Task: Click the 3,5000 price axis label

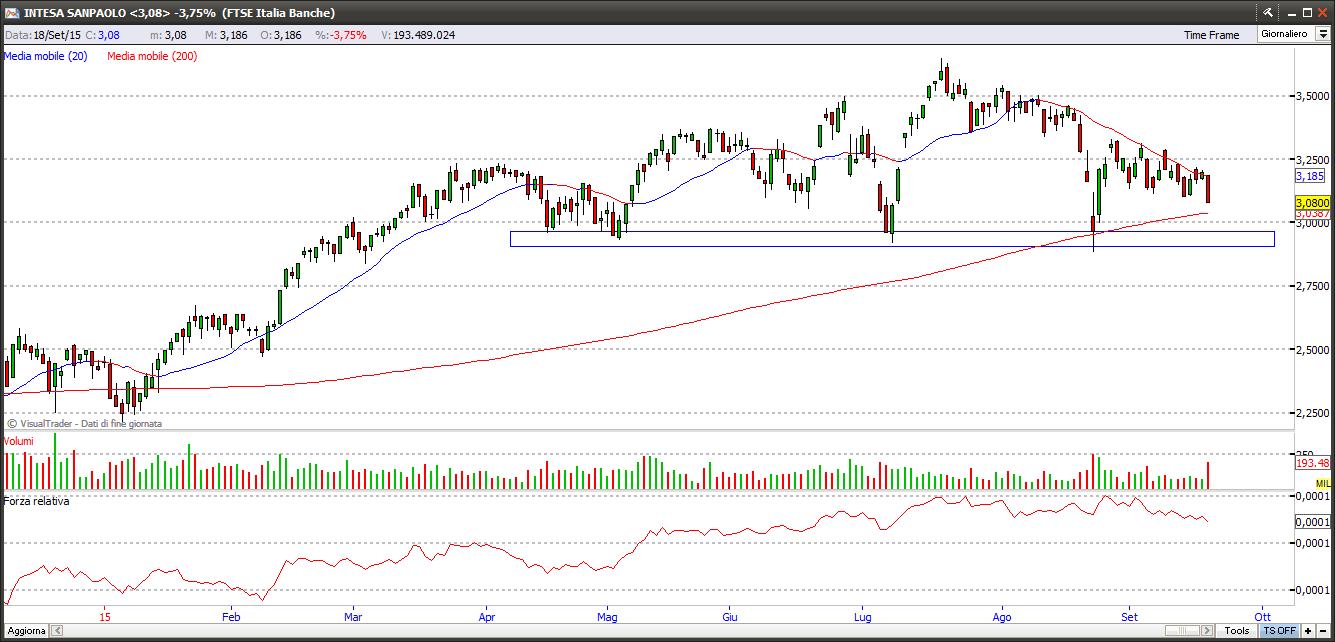Action: pyautogui.click(x=1311, y=96)
